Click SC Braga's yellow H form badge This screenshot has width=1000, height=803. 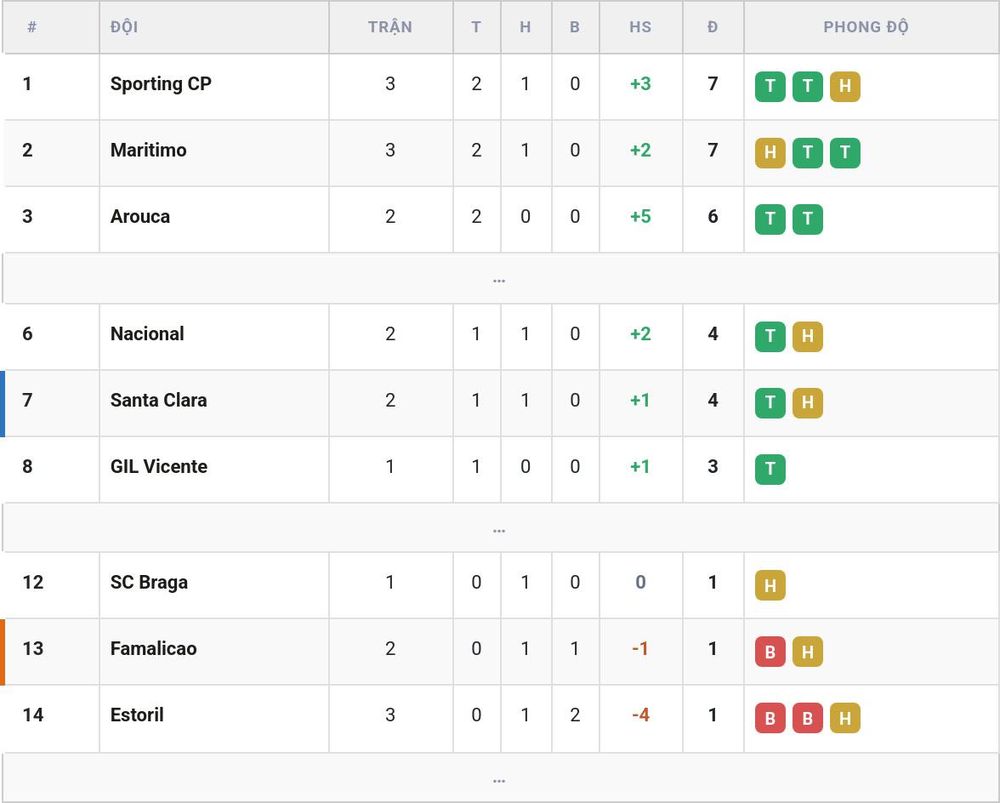[x=770, y=585]
